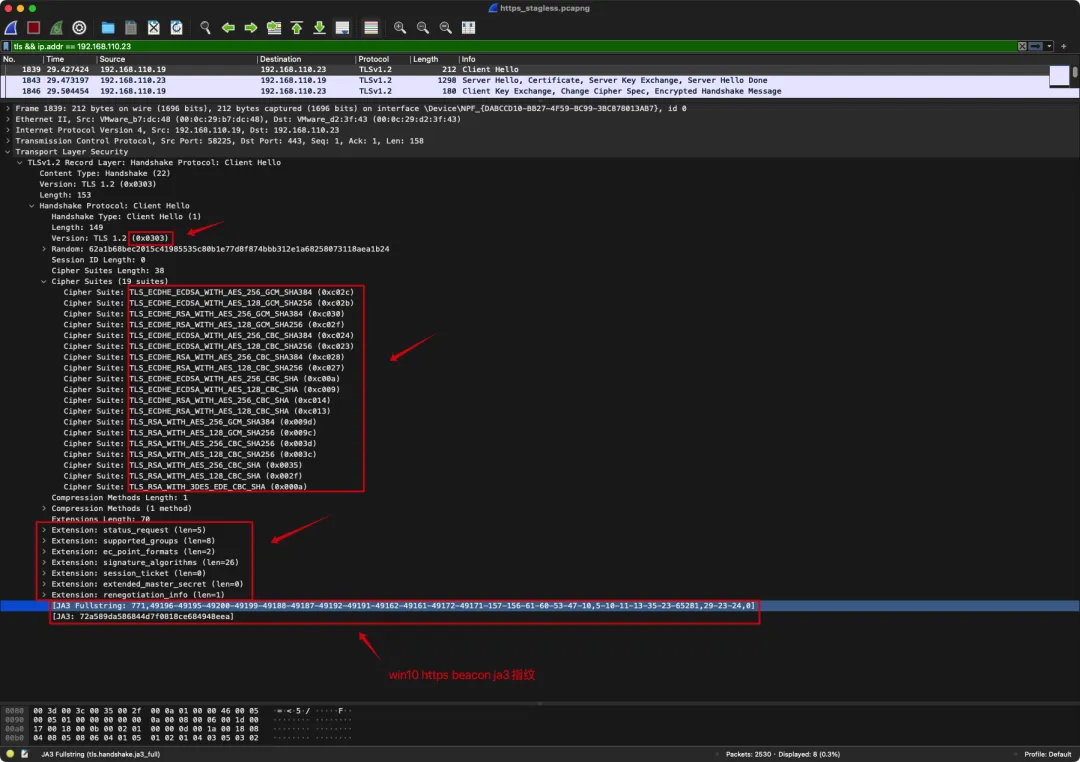Viewport: 1080px width, 762px height.
Task: Select the JA3 hash 72a589da line
Action: coord(143,617)
